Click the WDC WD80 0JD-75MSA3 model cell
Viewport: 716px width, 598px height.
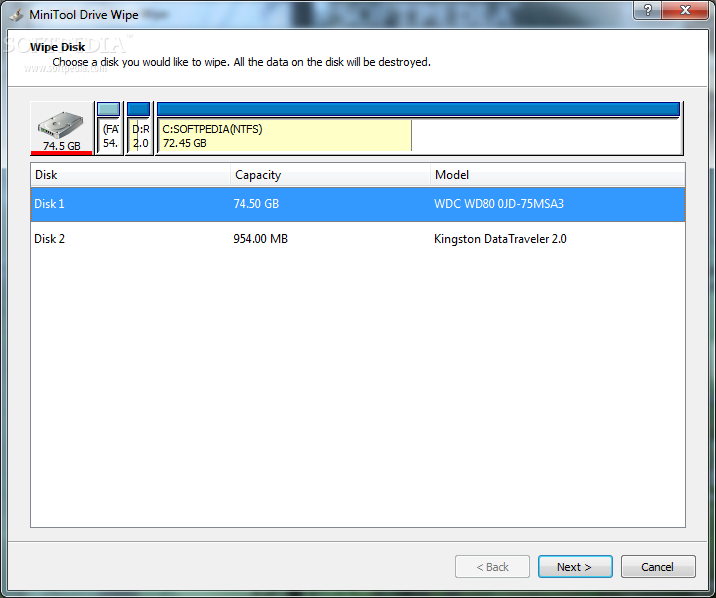[x=499, y=204]
